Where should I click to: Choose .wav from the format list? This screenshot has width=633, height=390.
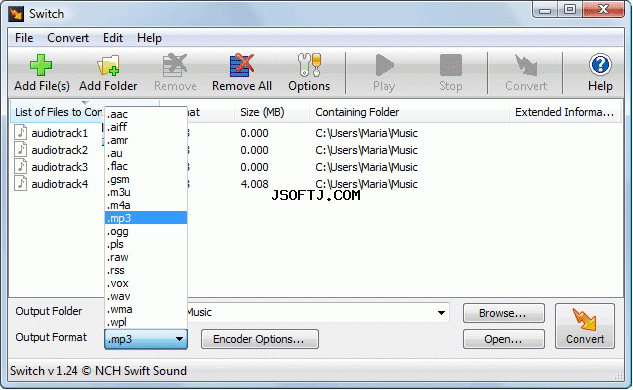[146, 296]
